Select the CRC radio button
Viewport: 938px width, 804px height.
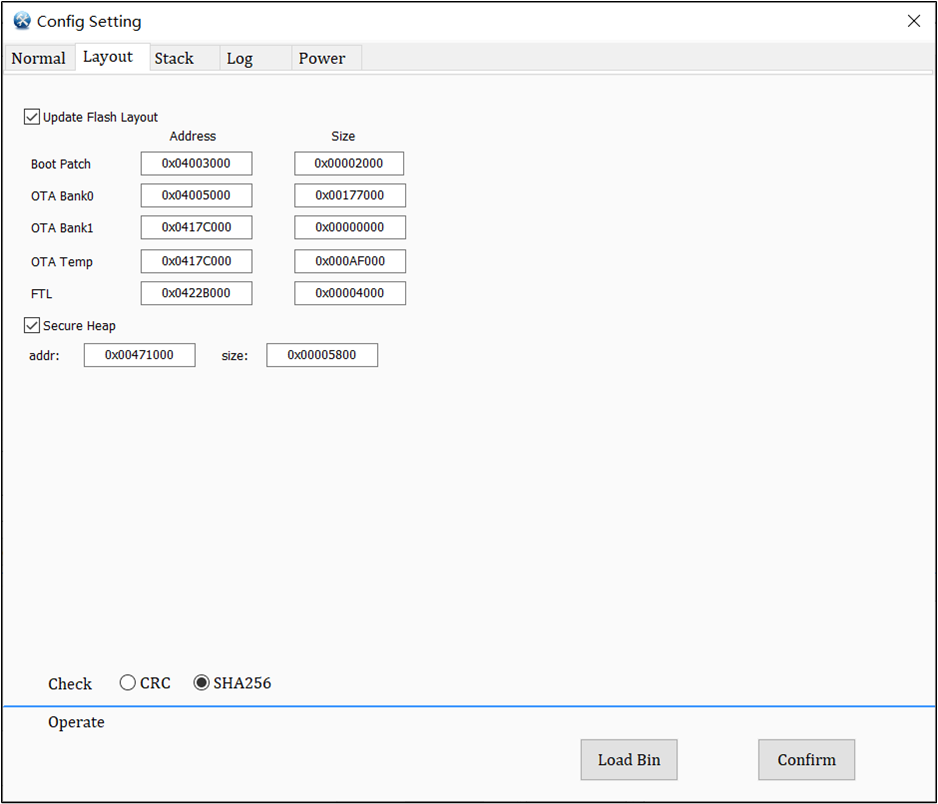(x=128, y=682)
